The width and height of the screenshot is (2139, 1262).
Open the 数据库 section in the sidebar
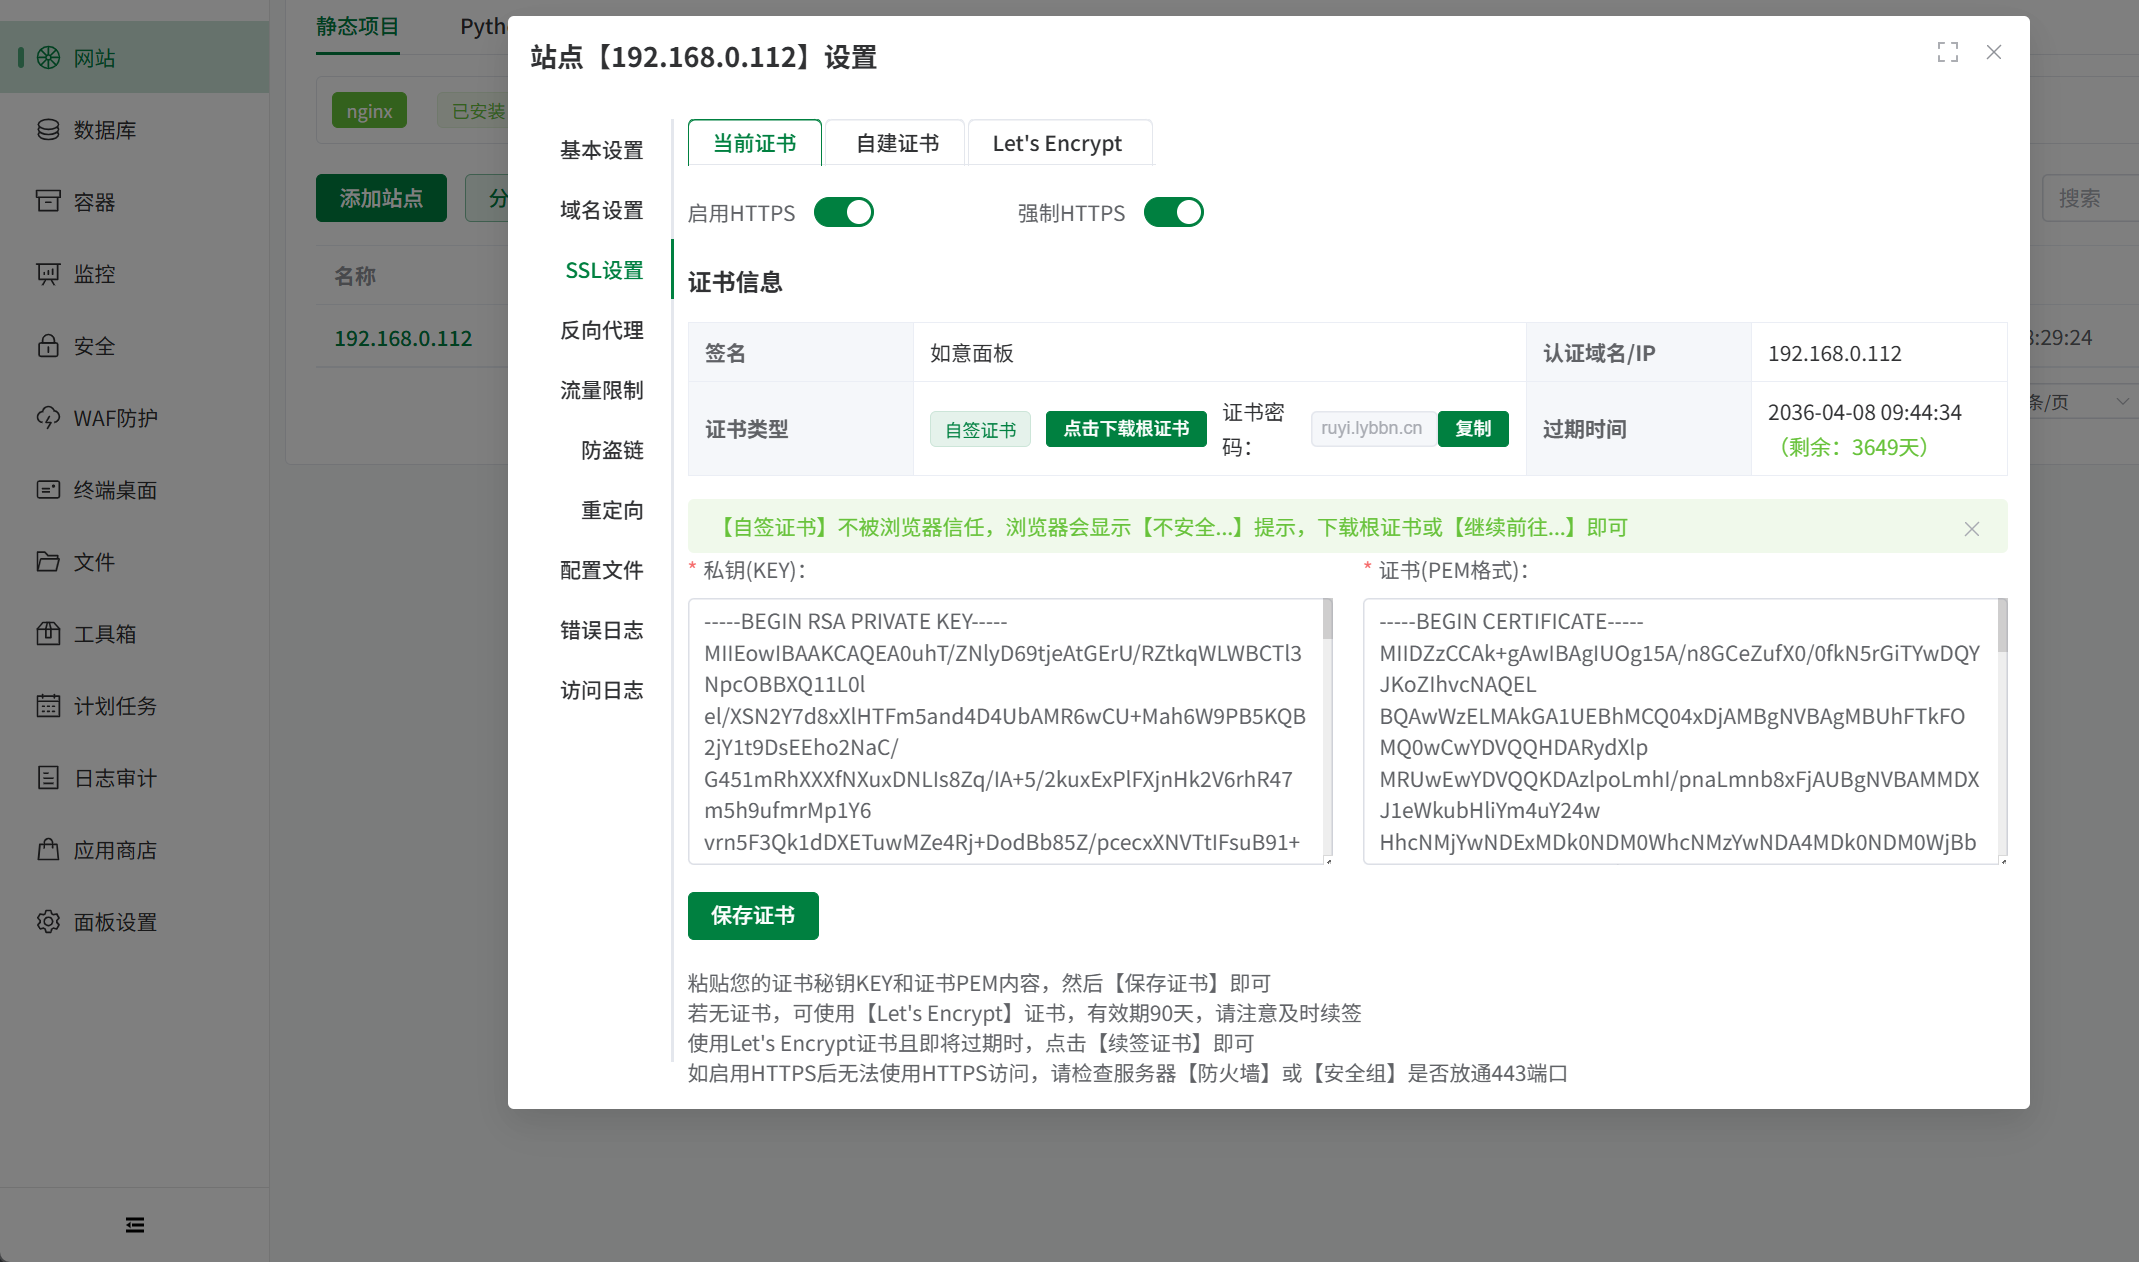coord(104,129)
